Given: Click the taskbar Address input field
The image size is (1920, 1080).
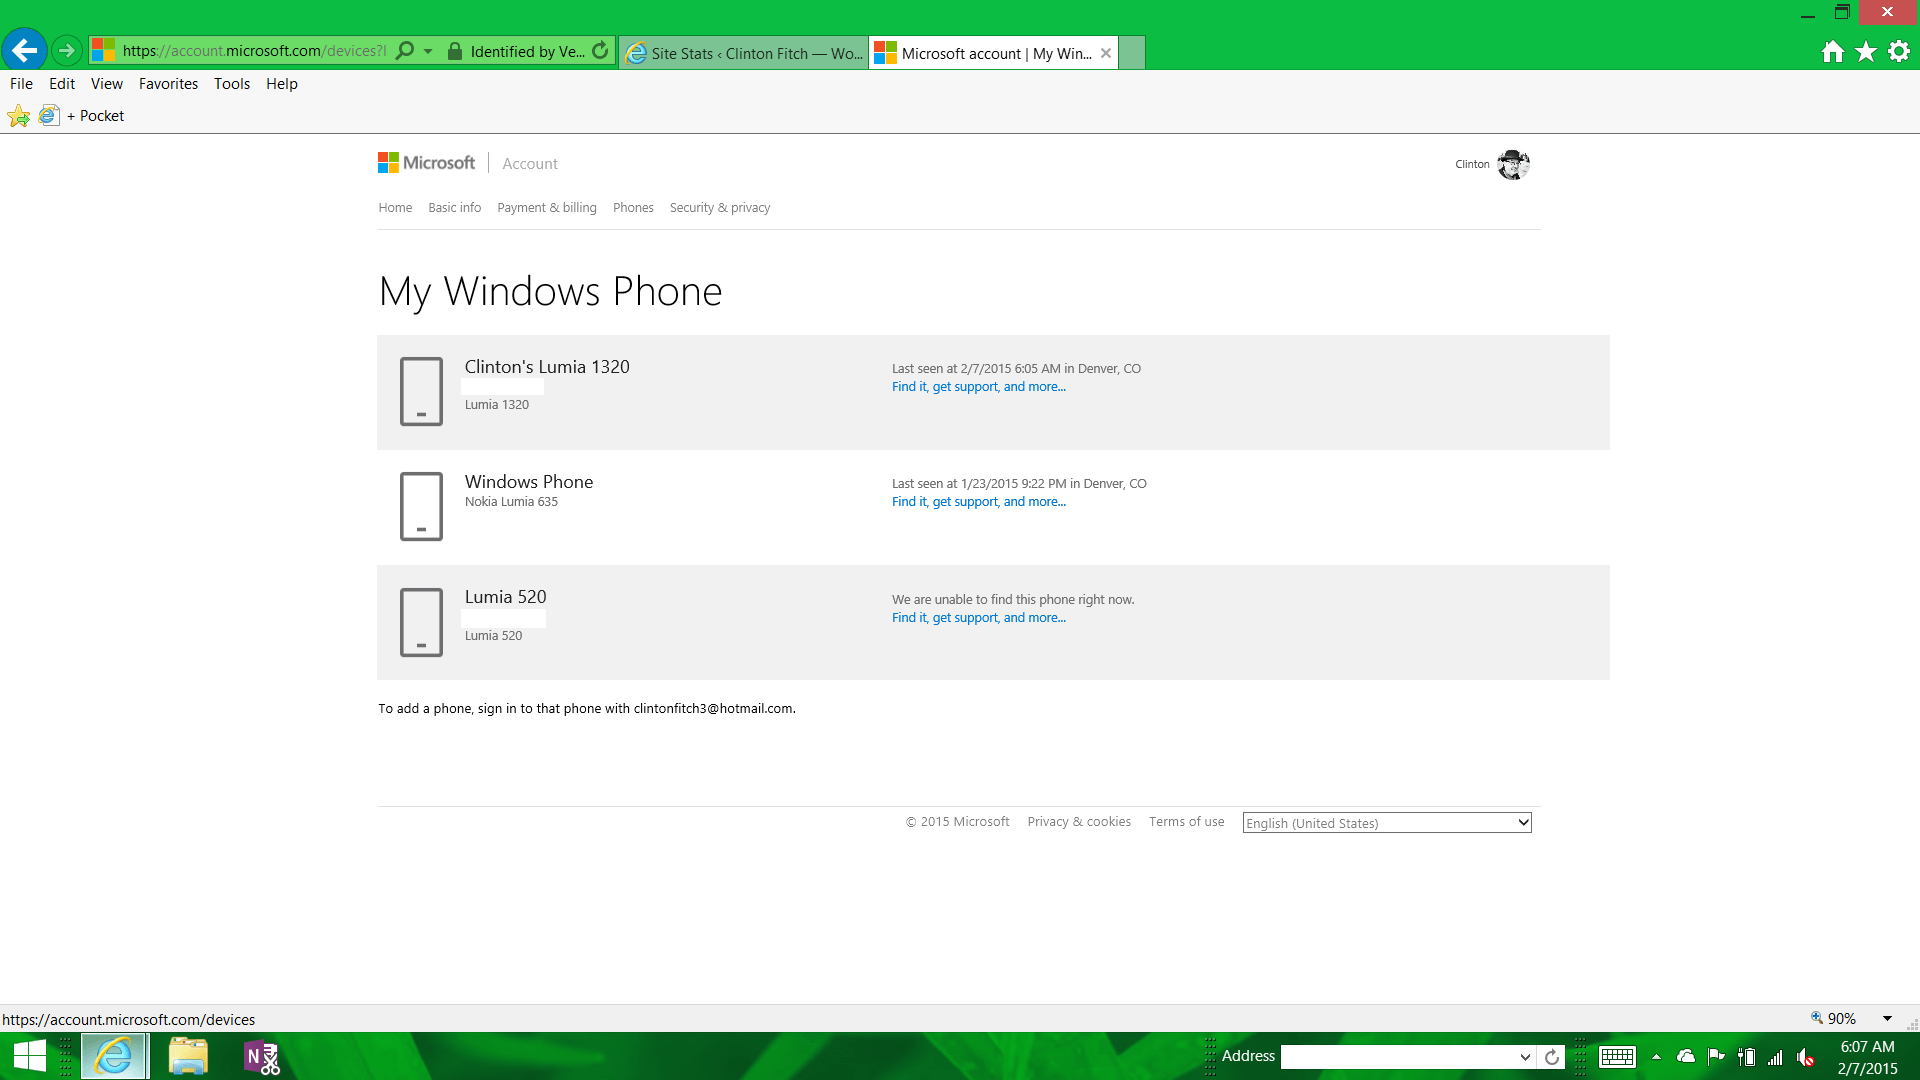Looking at the screenshot, I should click(x=1398, y=1057).
